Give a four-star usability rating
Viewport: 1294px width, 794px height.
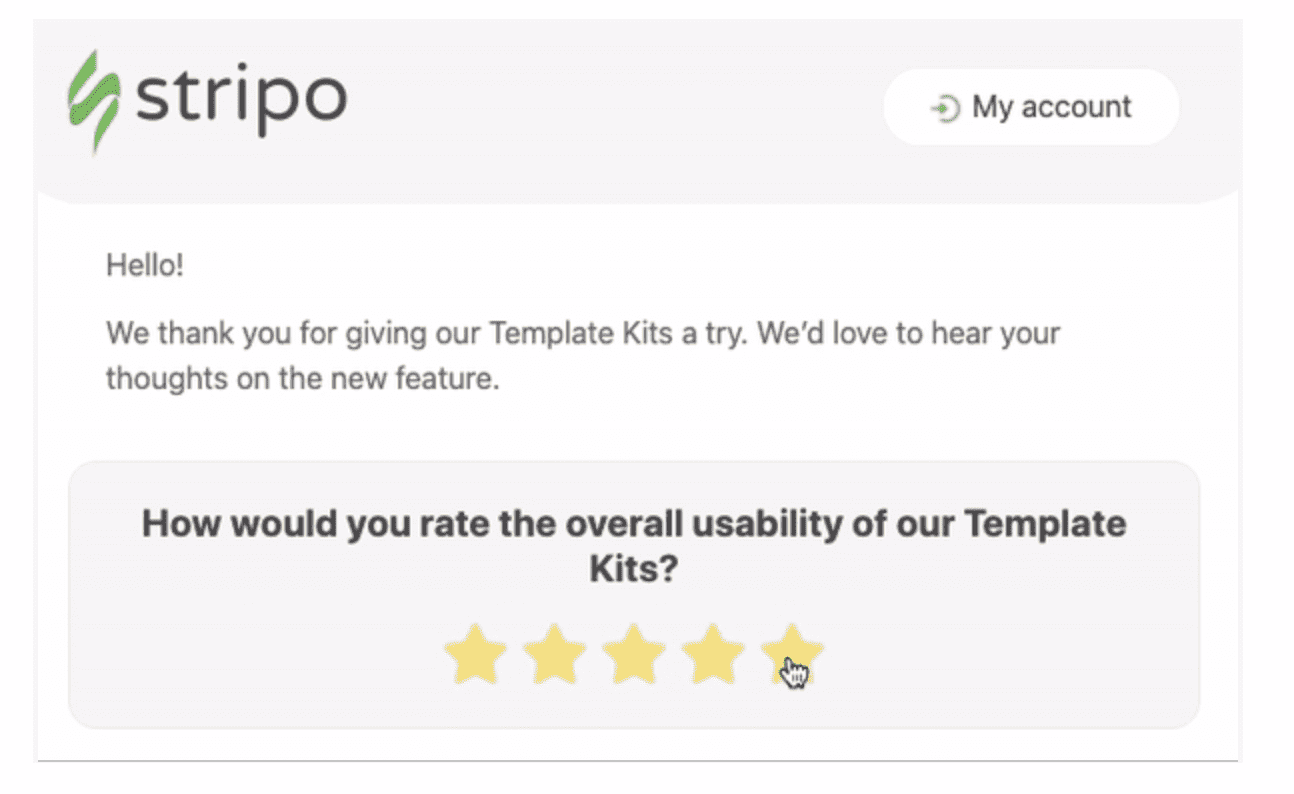[713, 655]
